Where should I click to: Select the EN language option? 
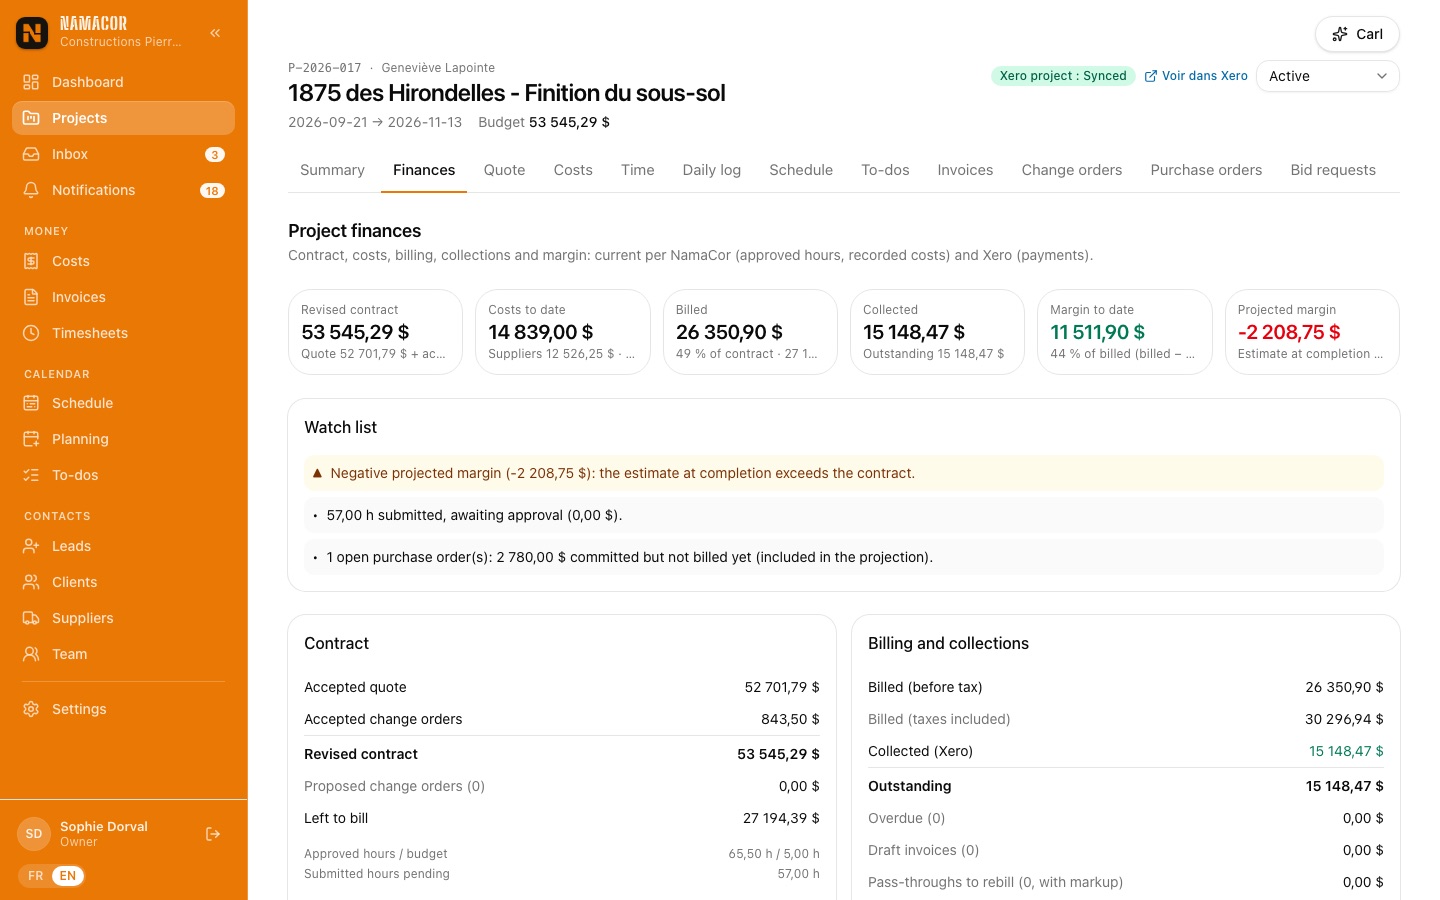point(68,876)
